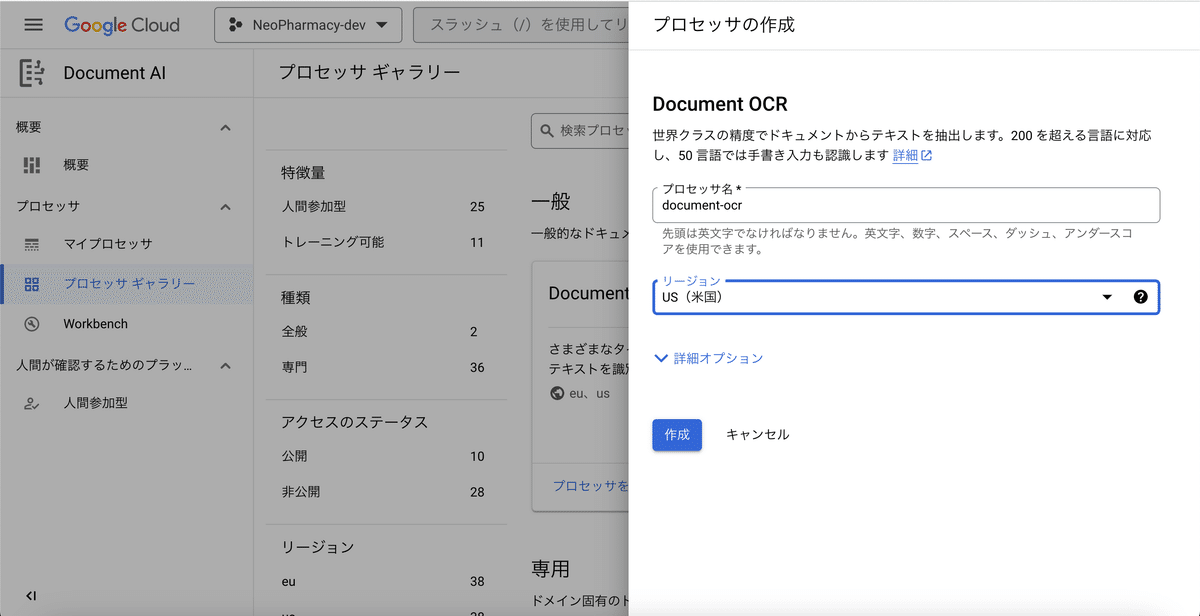Open the NeoPharmacy-dev project selector
1200x616 pixels.
308,25
